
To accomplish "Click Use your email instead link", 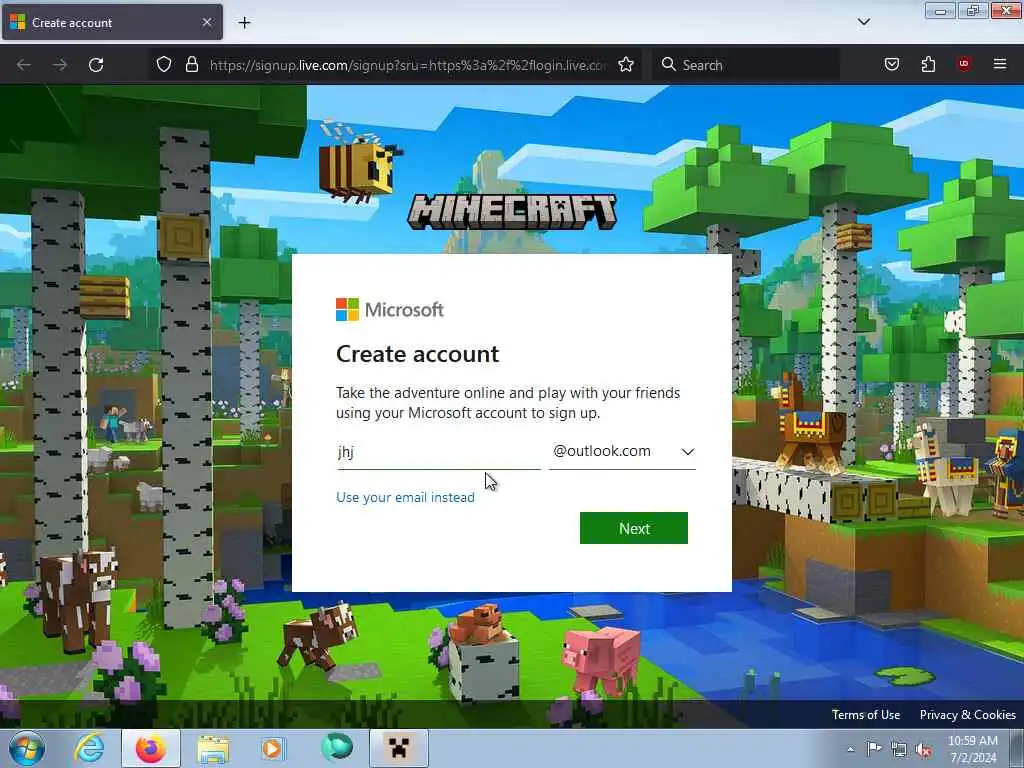I will point(406,498).
